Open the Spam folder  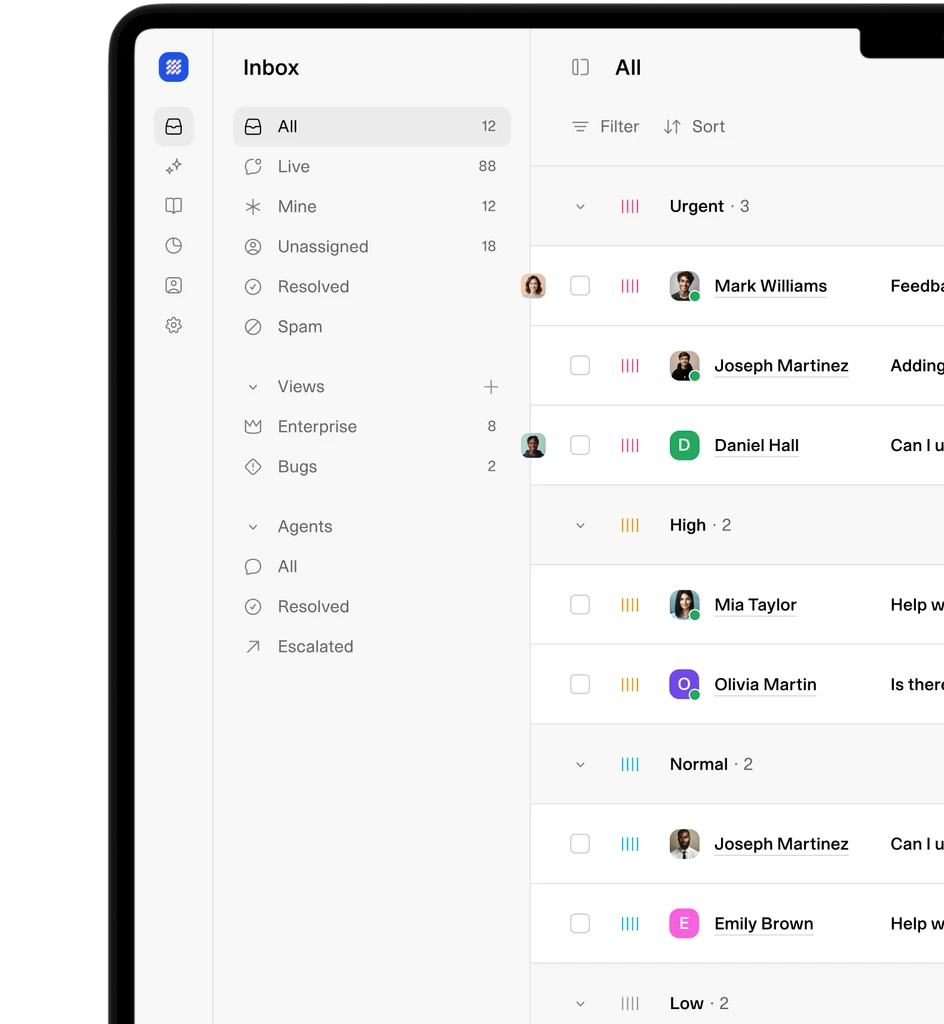point(371,326)
